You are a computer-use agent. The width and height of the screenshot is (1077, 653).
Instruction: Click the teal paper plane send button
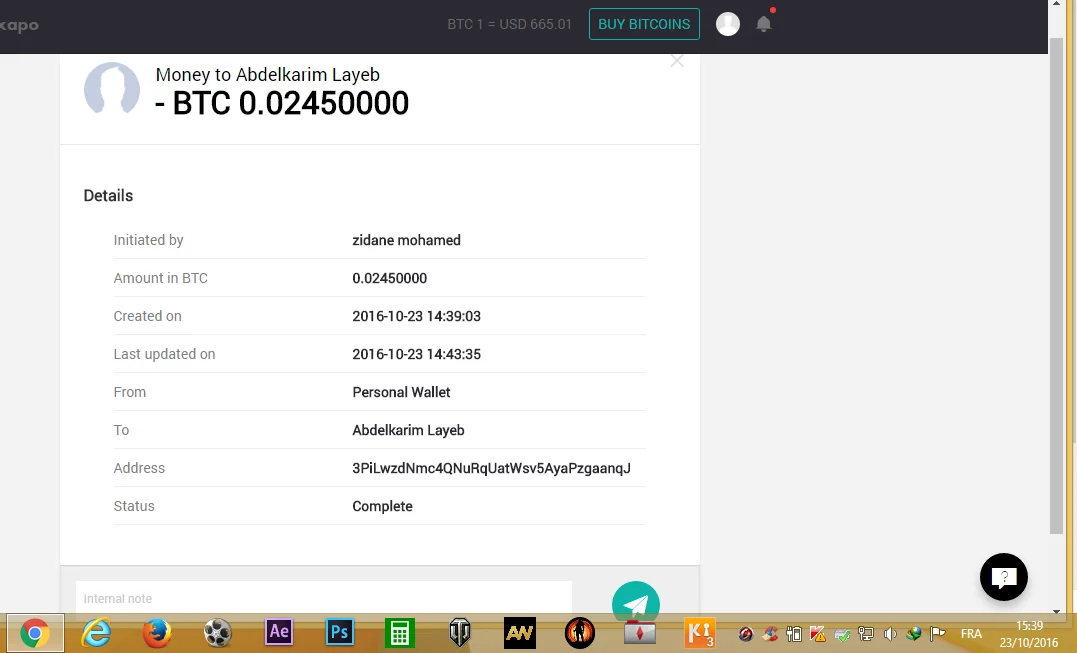click(636, 603)
